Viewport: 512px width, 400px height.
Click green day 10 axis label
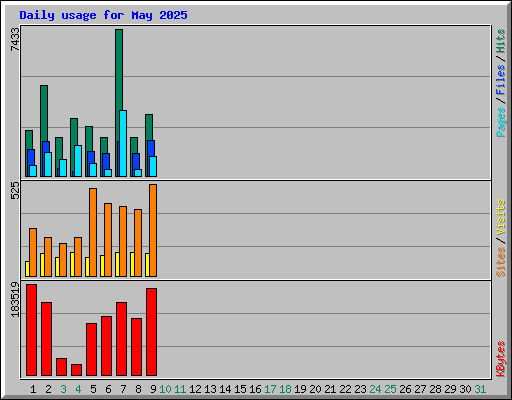165,389
